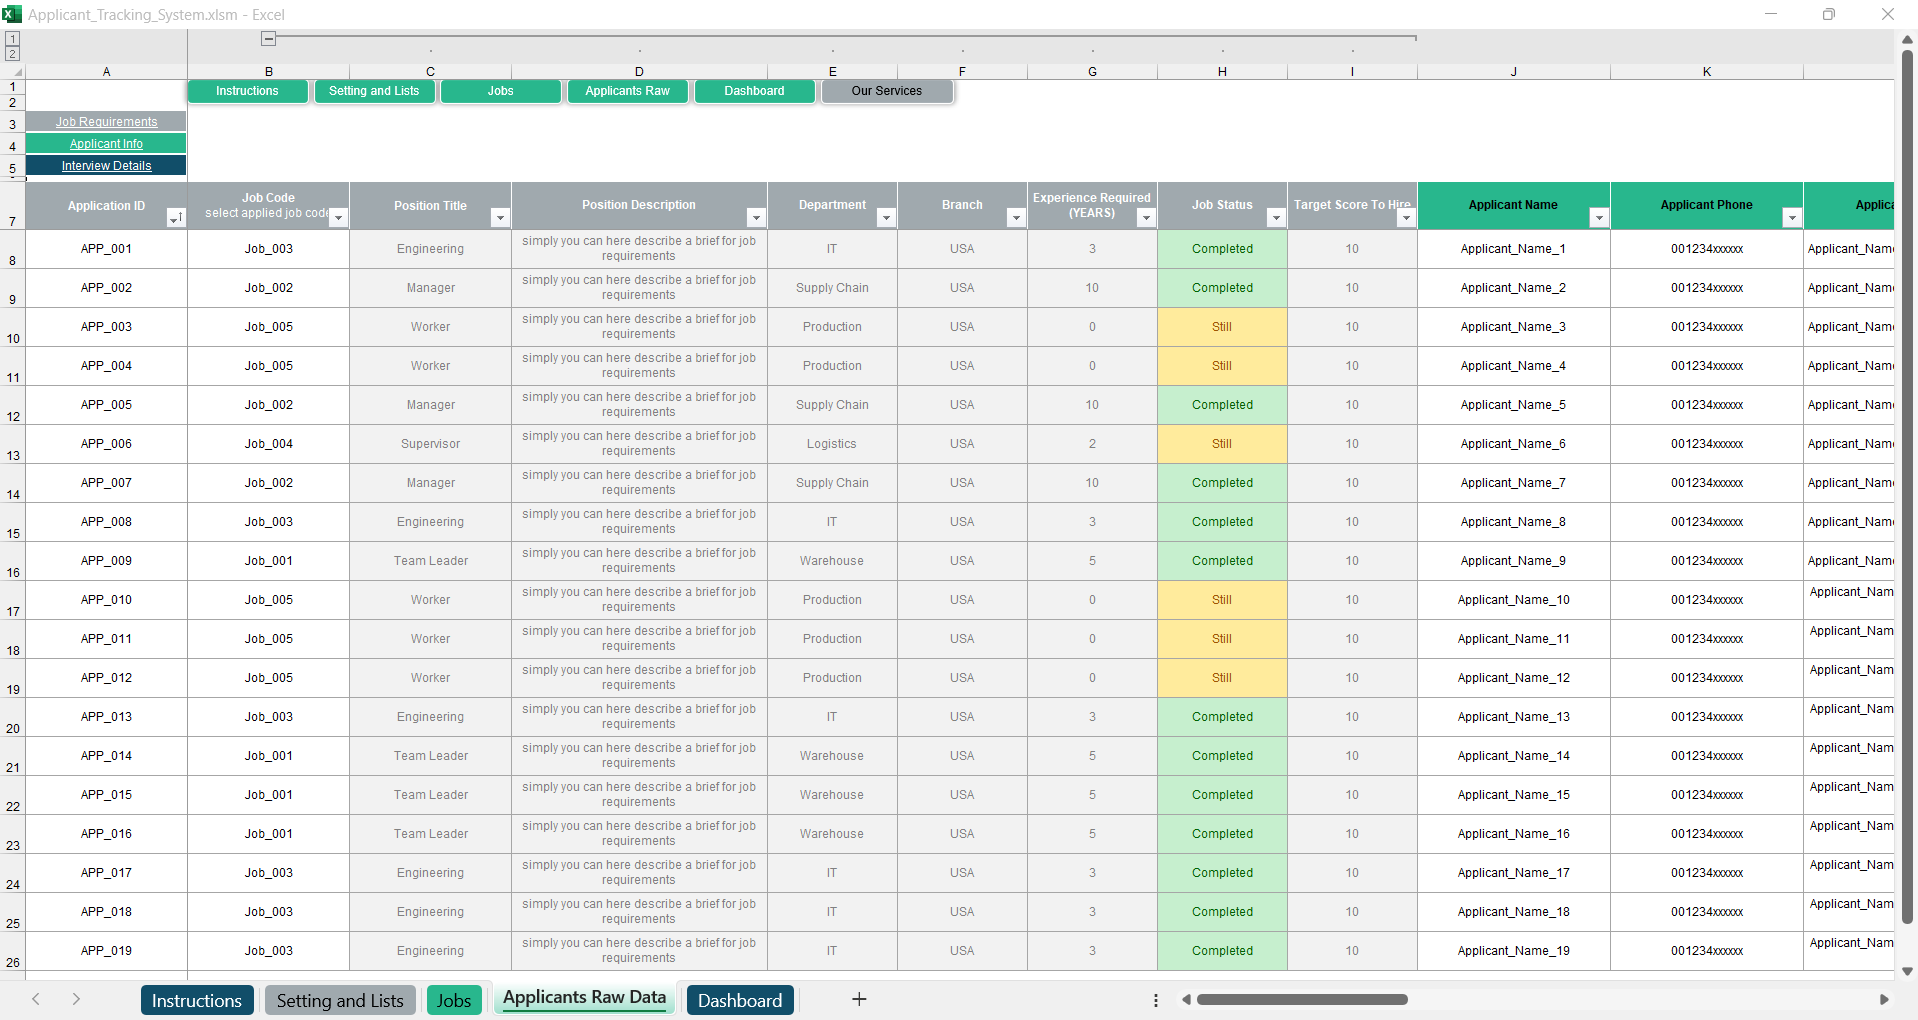Select column K header

(x=1706, y=72)
